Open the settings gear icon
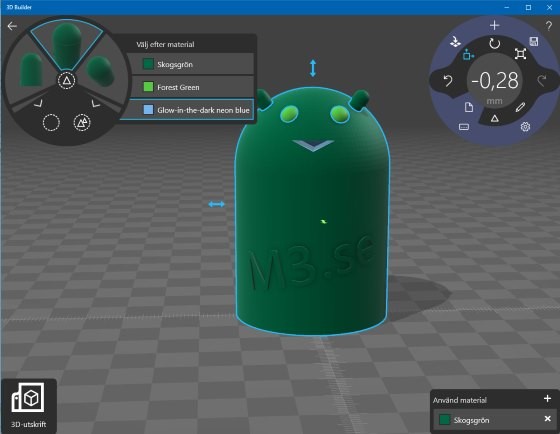The height and width of the screenshot is (434, 560). (x=525, y=126)
